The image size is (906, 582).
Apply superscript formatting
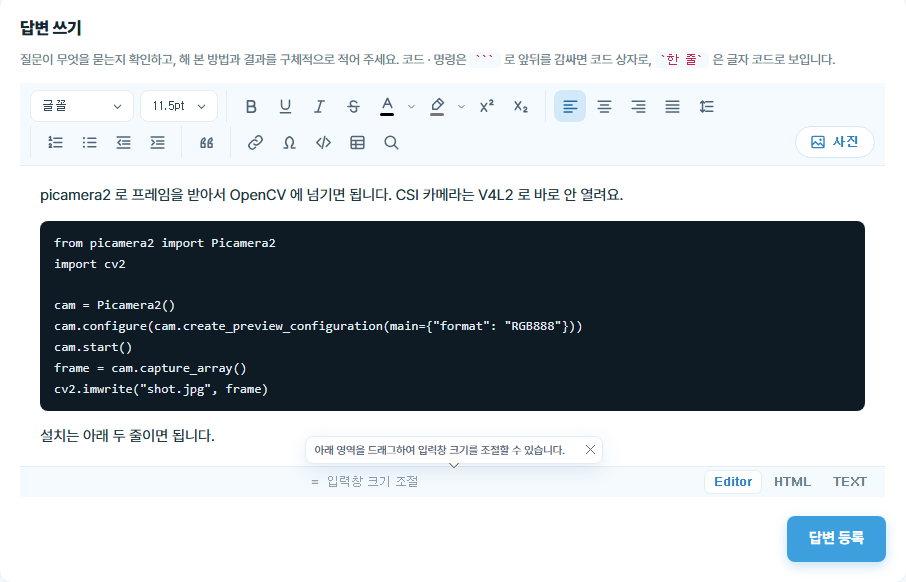point(487,106)
